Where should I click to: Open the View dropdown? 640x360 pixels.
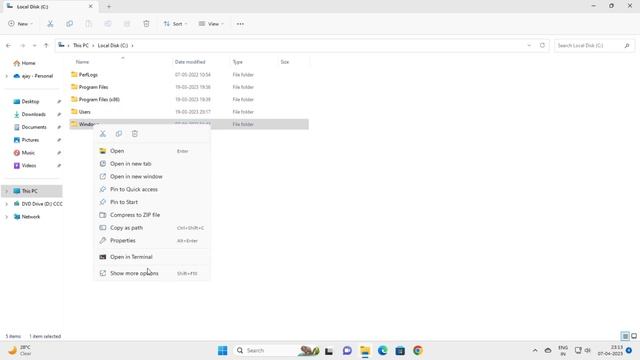tap(211, 24)
